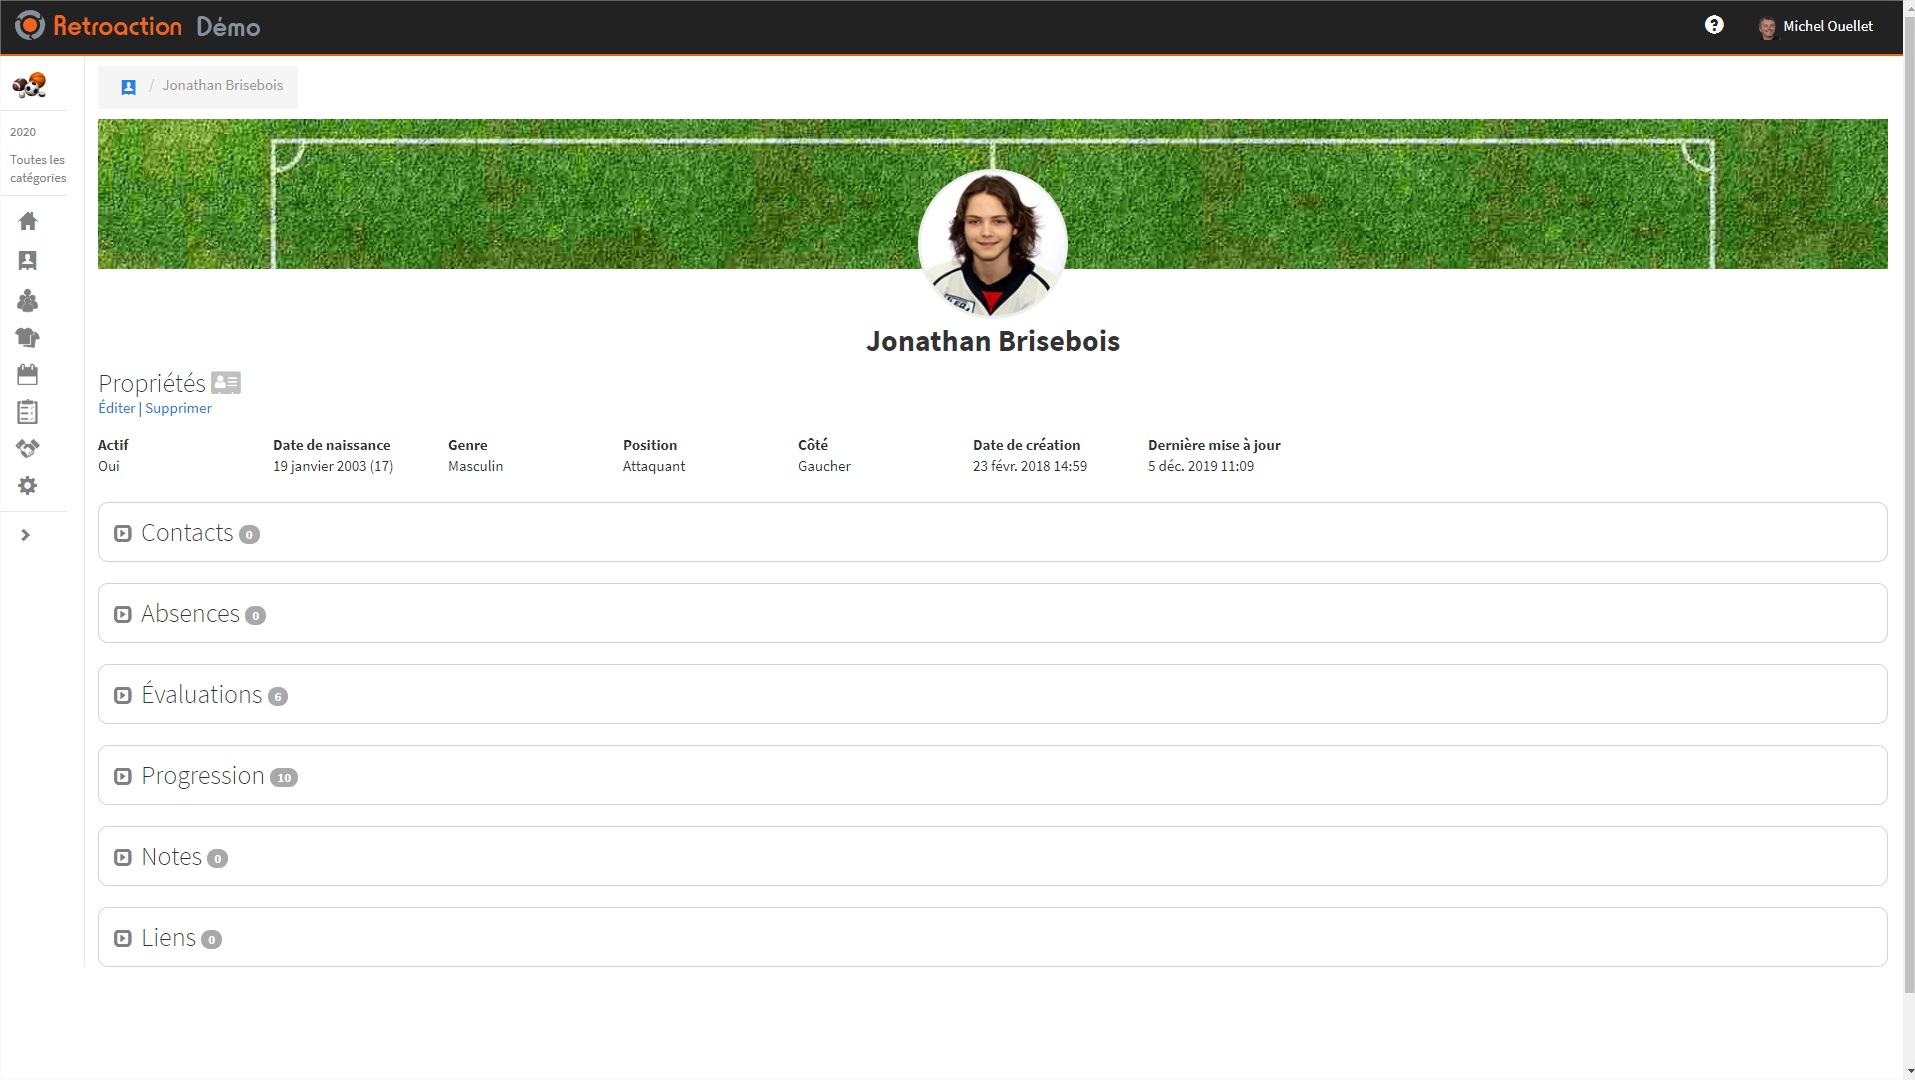Click the Éditer link

[117, 408]
